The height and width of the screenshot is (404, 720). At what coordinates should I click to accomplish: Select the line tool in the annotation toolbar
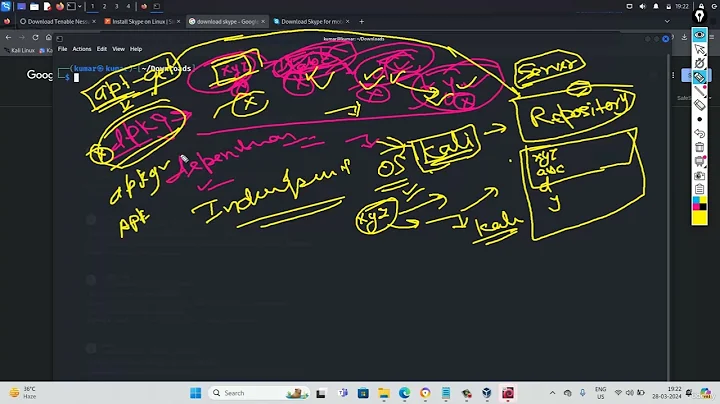click(x=699, y=91)
